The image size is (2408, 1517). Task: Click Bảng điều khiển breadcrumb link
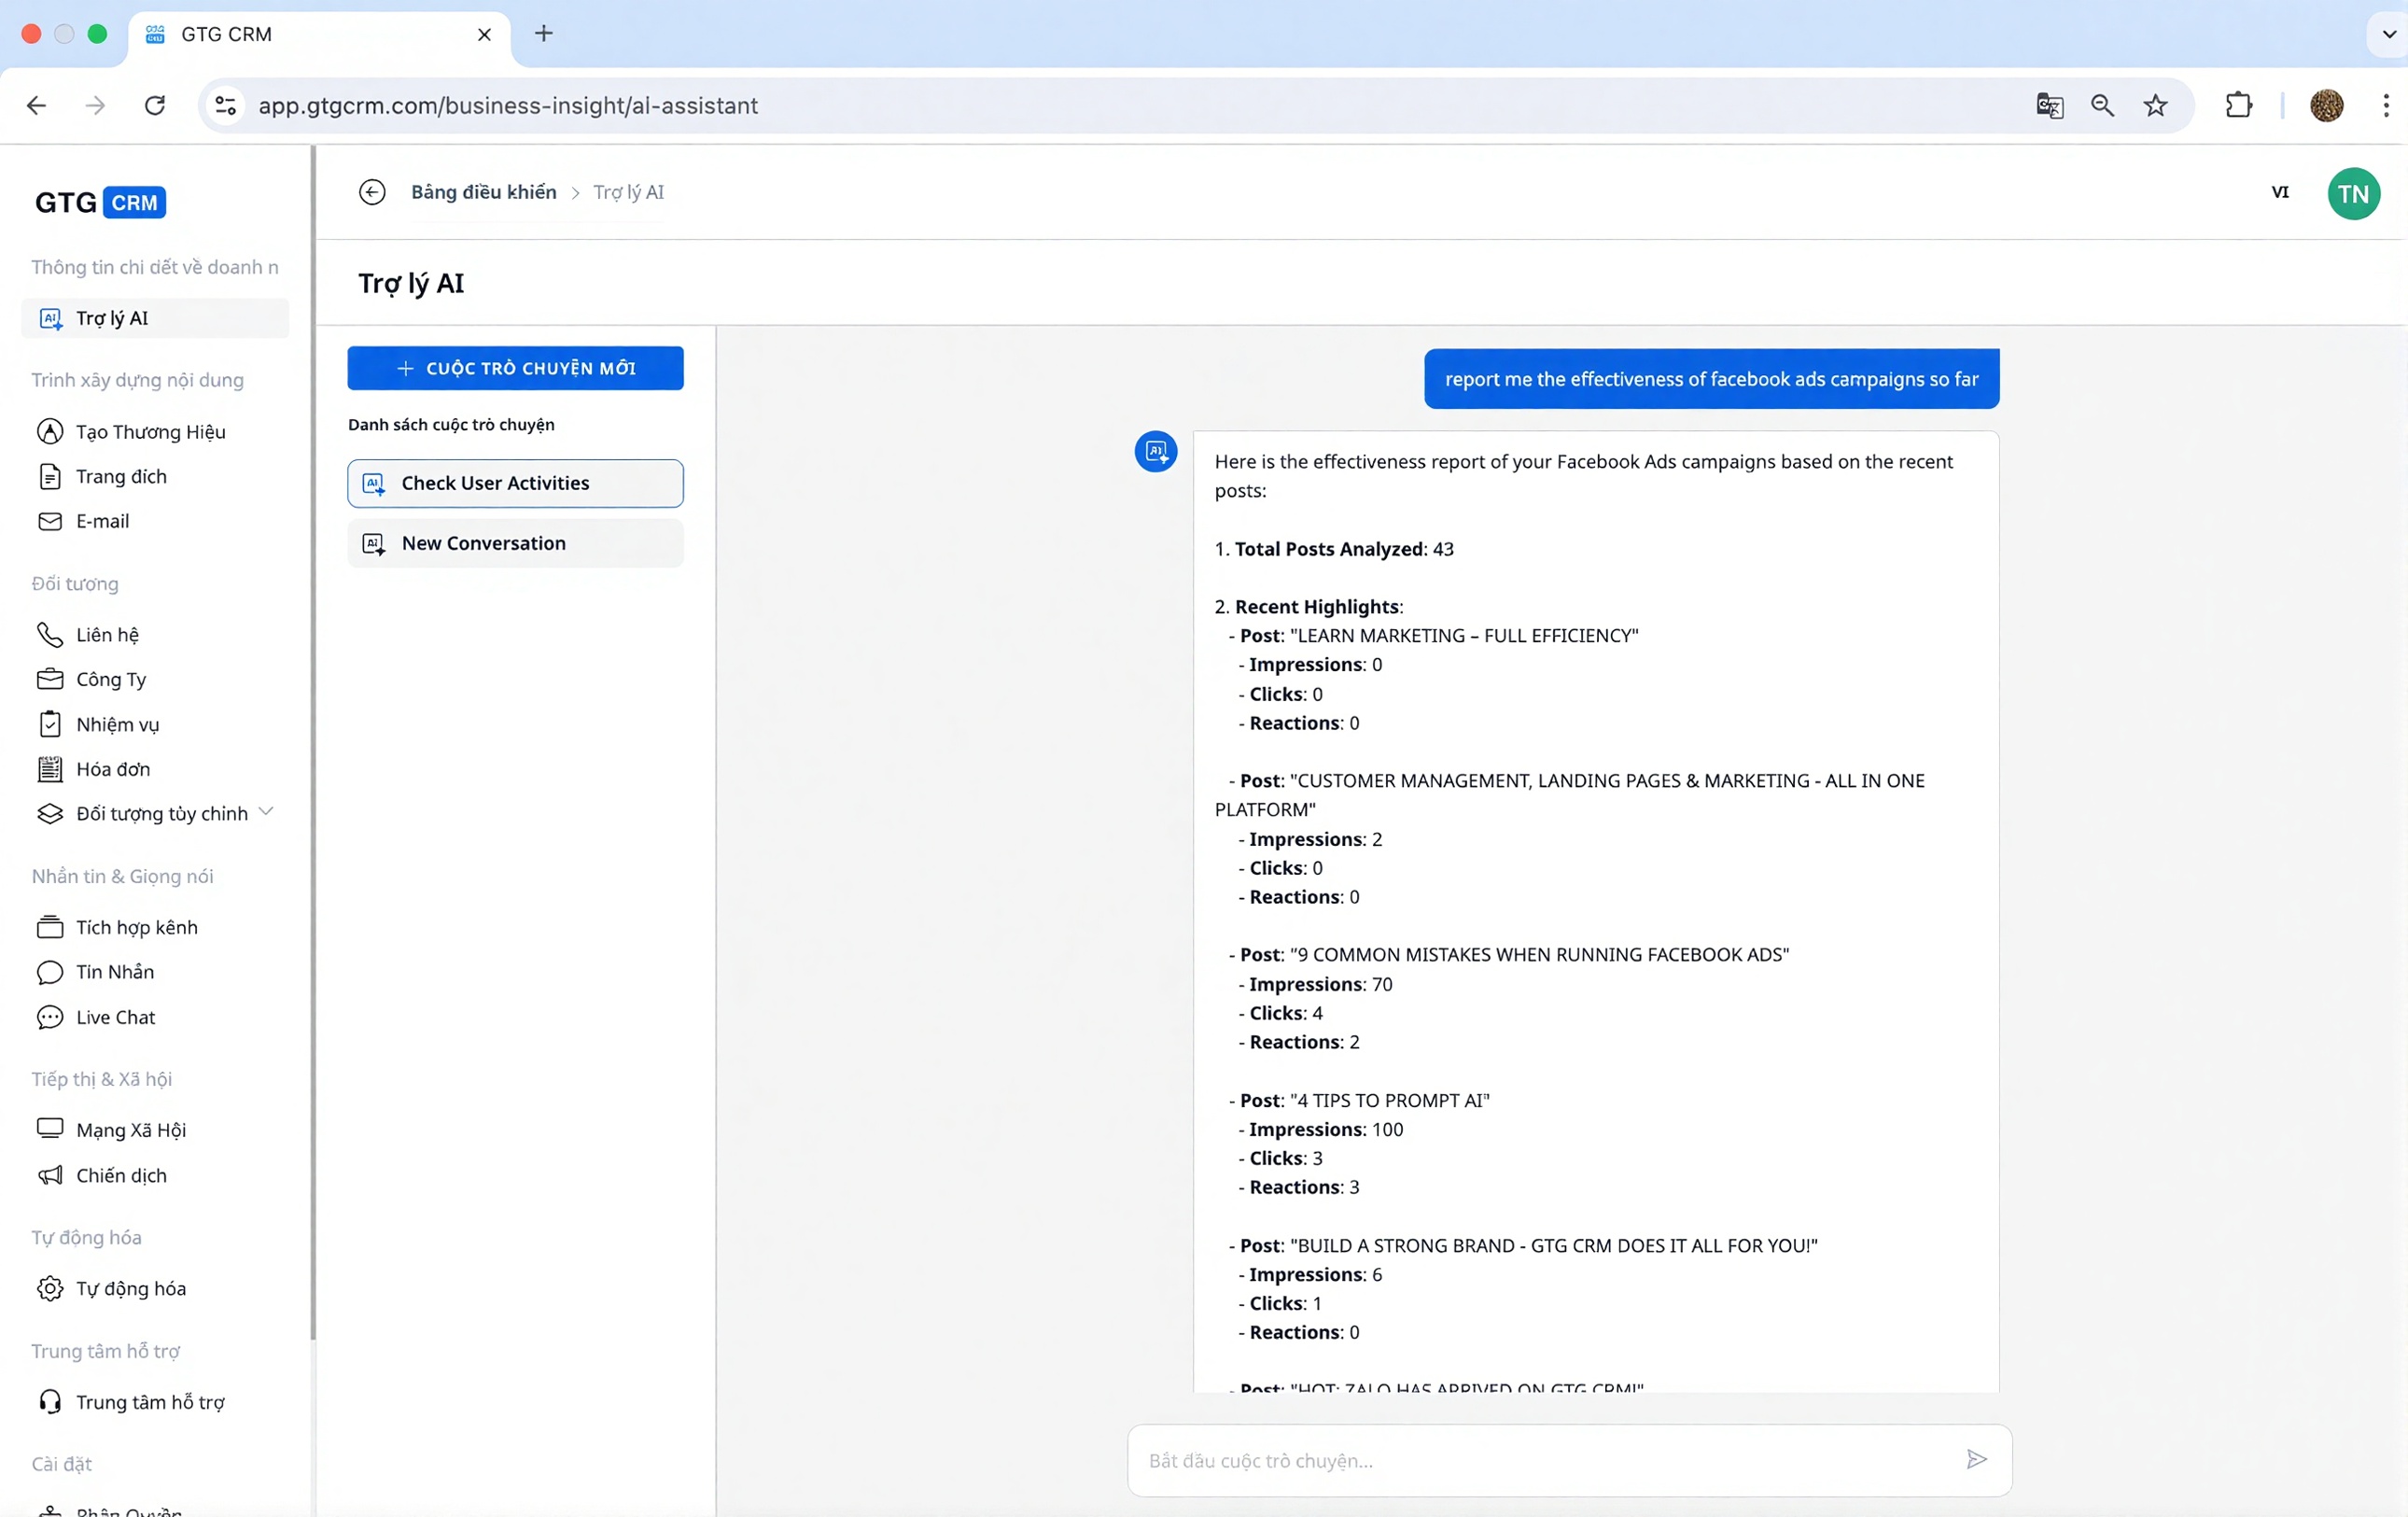point(483,192)
